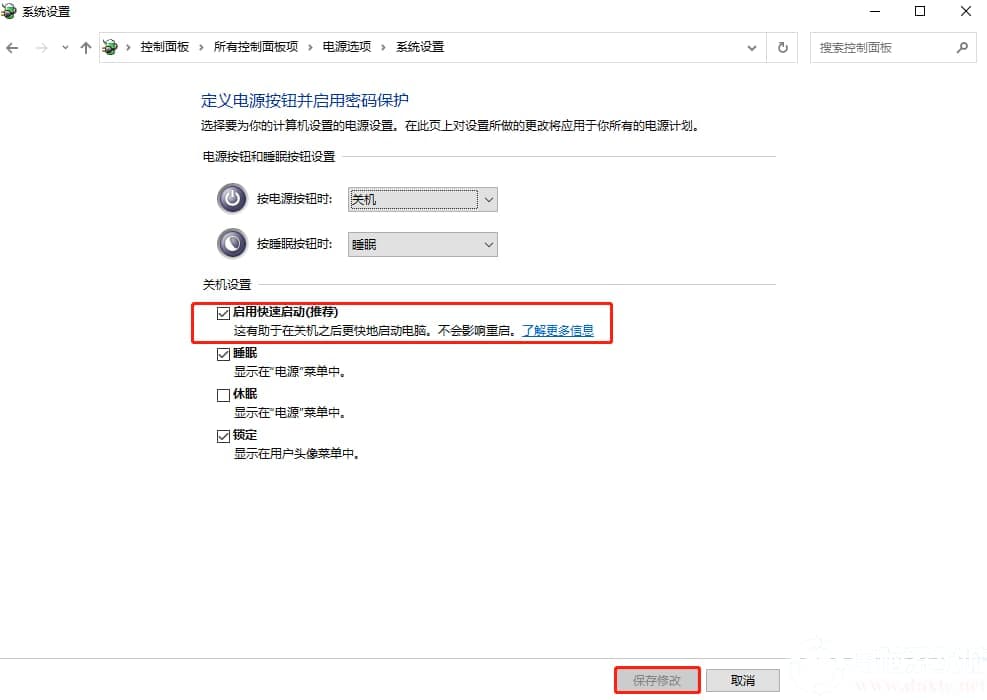Click the 保存修改 button
Screen dimensions: 987x700
point(657,680)
